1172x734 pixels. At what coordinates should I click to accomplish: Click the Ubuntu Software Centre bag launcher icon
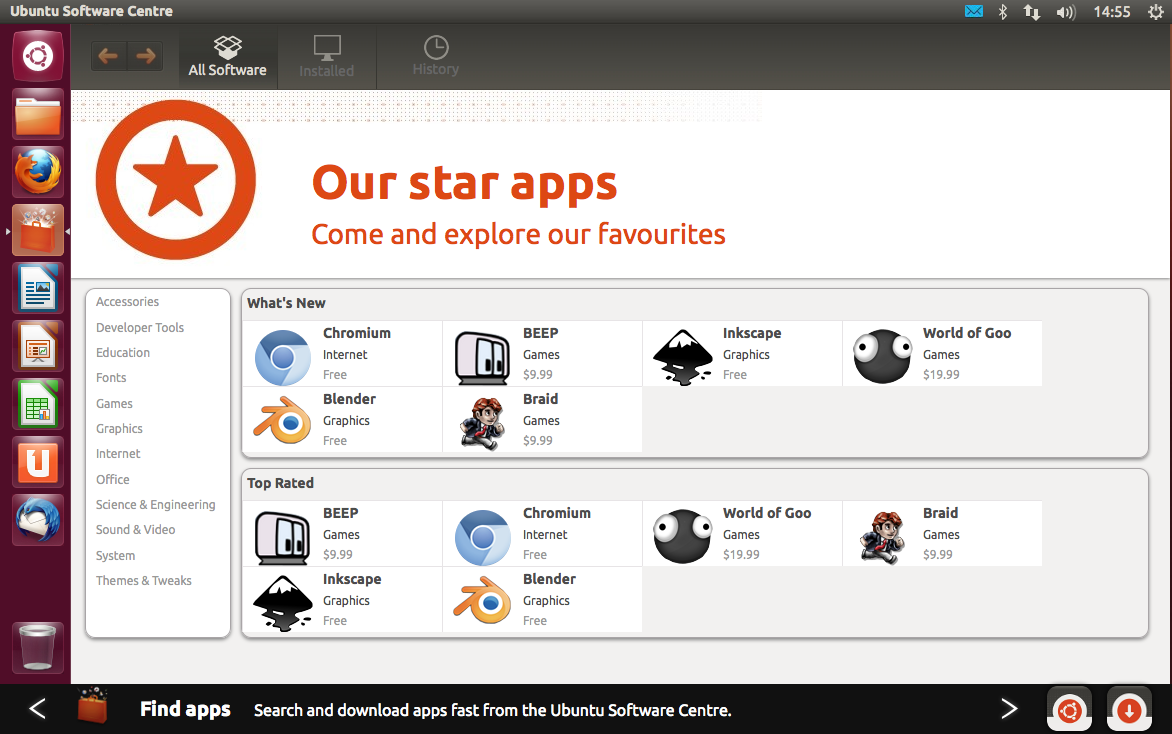pyautogui.click(x=37, y=230)
